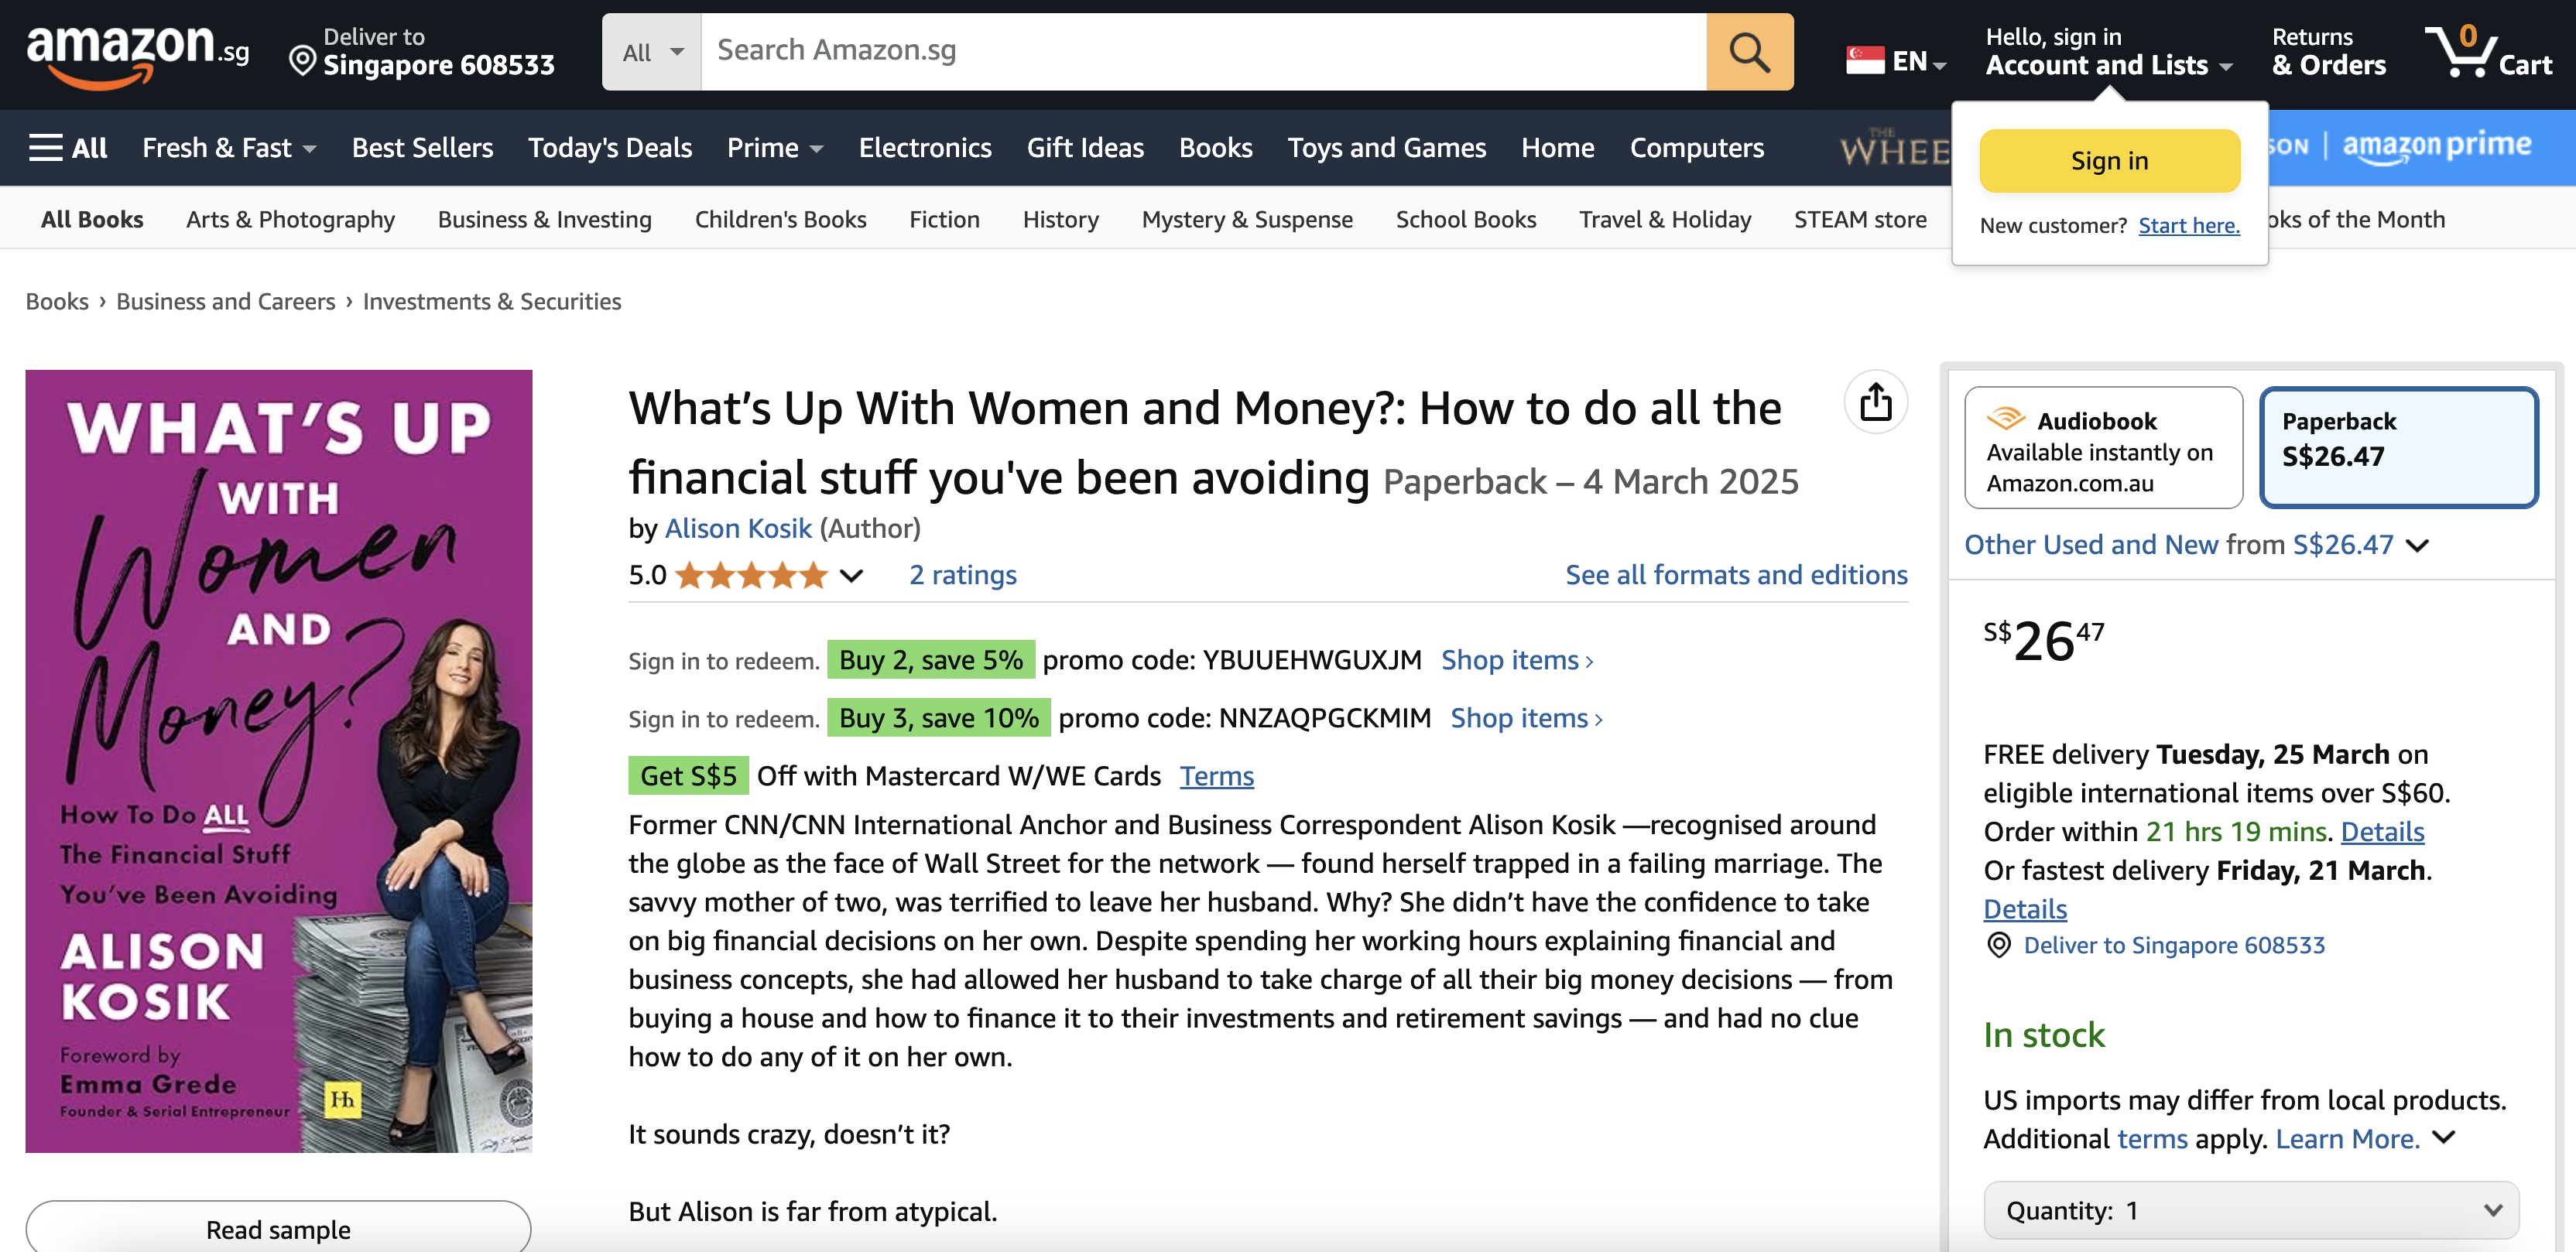This screenshot has height=1252, width=2576.
Task: Click Investments & Securities breadcrumb
Action: click(492, 301)
